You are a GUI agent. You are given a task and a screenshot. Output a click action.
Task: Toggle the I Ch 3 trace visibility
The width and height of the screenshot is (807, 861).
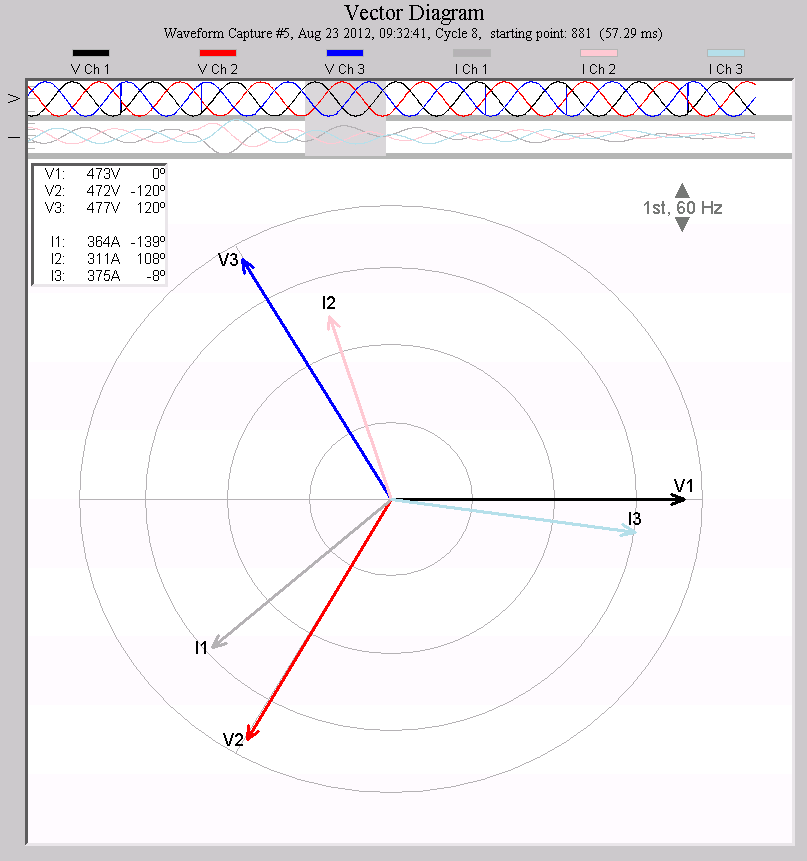pyautogui.click(x=725, y=52)
